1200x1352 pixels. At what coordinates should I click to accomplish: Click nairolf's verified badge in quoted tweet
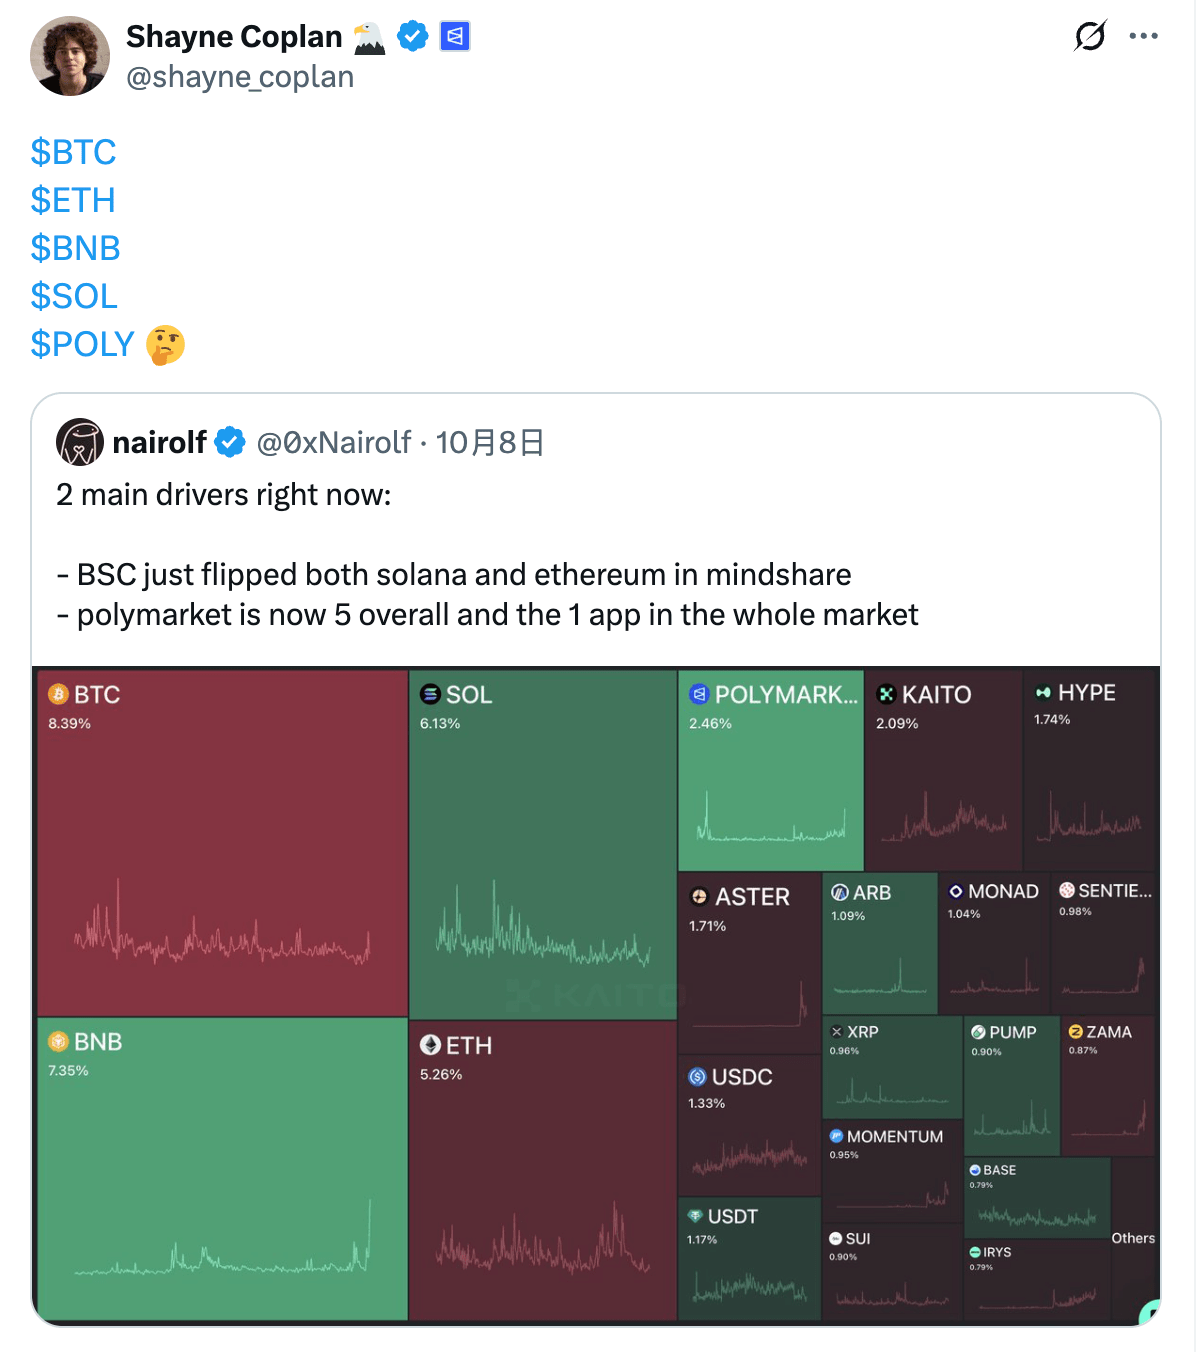(x=229, y=441)
